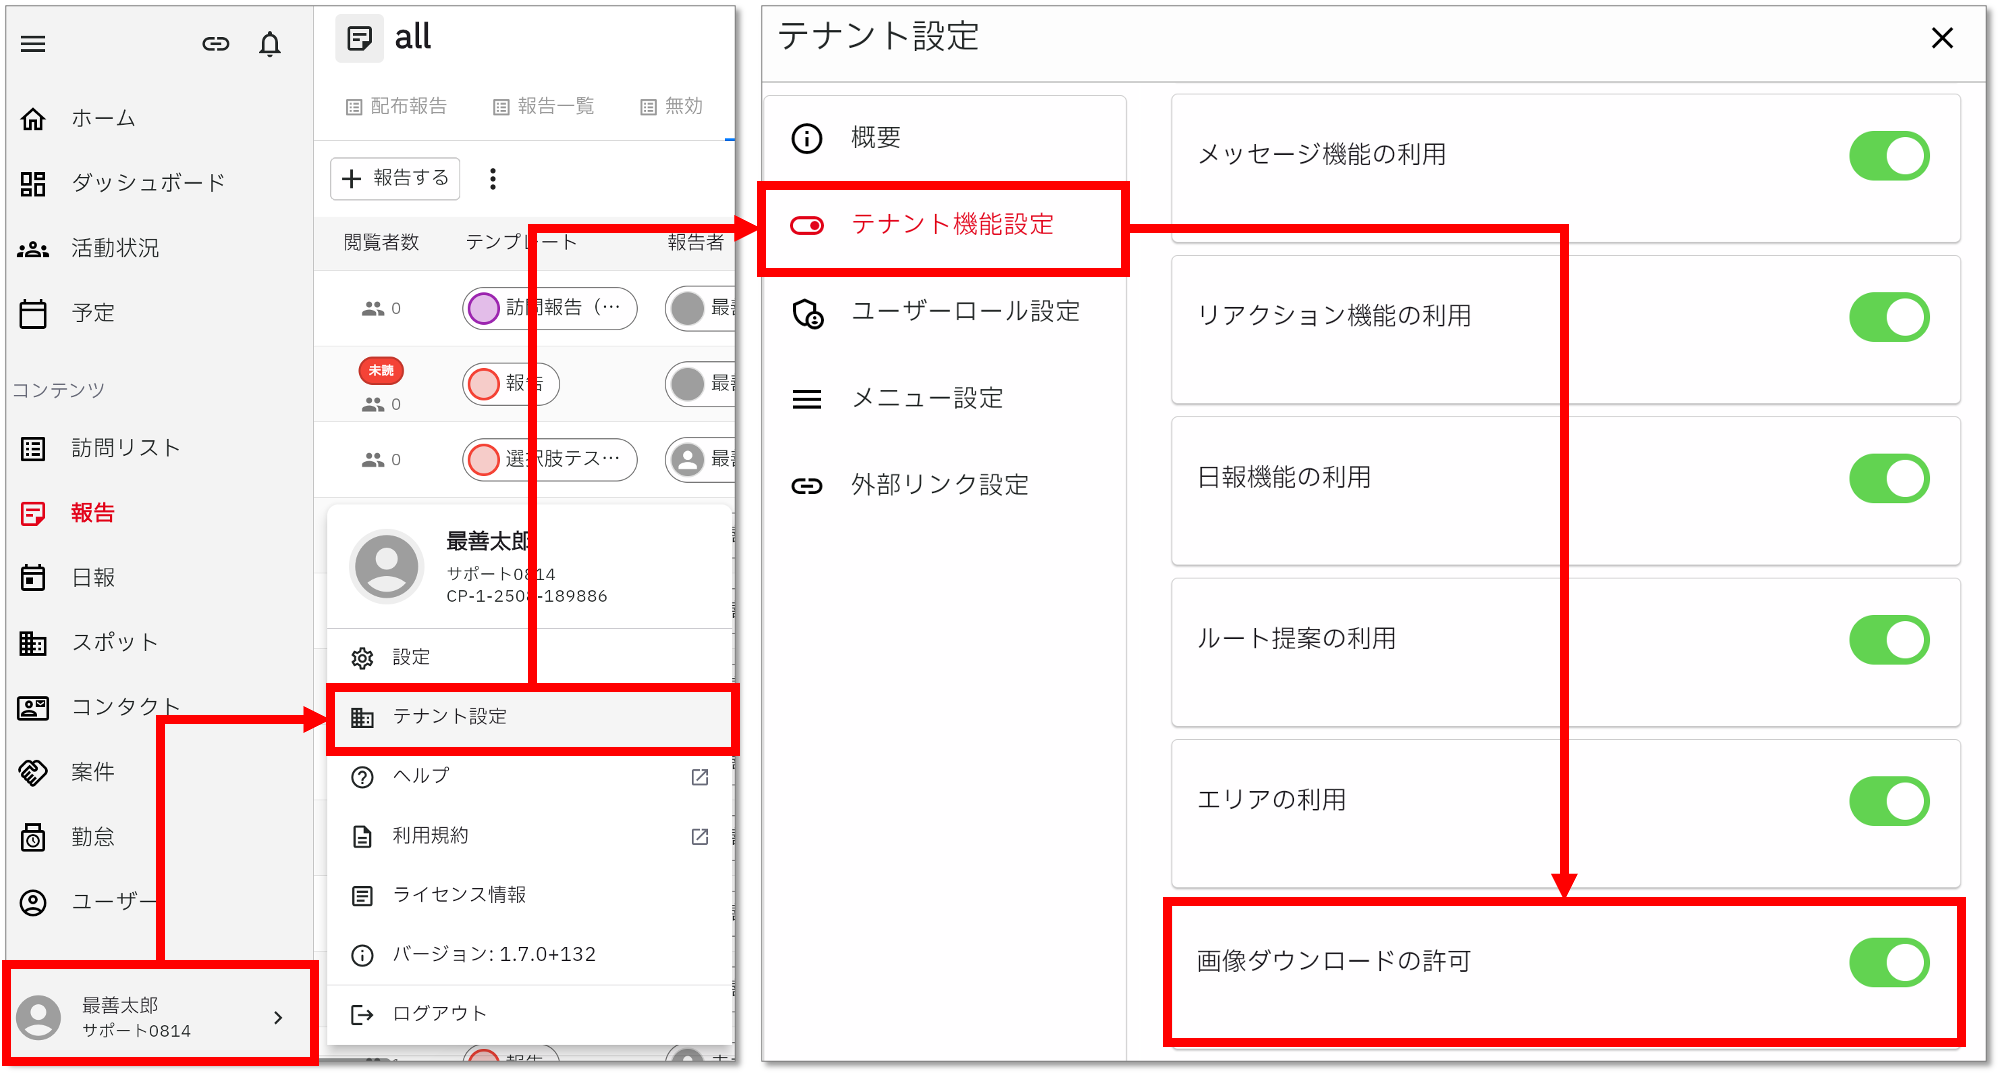Open the 訪問報告 template chip
This screenshot has width=2000, height=1074.
pyautogui.click(x=549, y=308)
